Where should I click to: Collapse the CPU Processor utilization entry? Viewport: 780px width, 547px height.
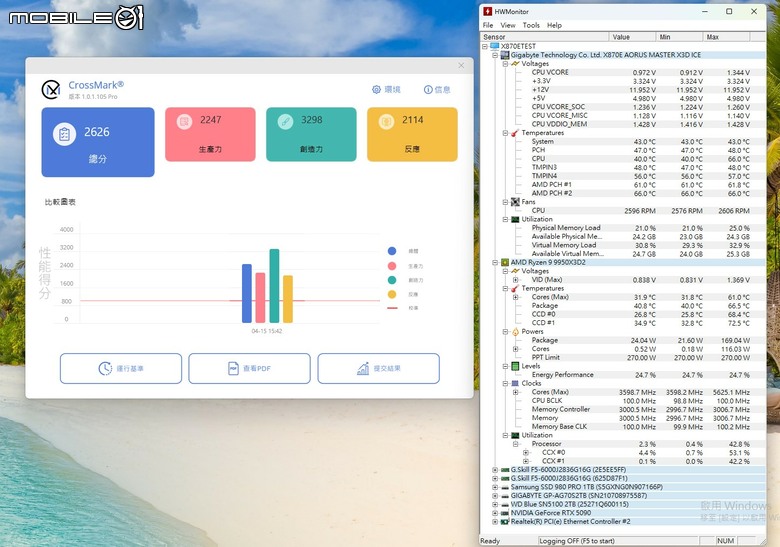click(x=516, y=444)
